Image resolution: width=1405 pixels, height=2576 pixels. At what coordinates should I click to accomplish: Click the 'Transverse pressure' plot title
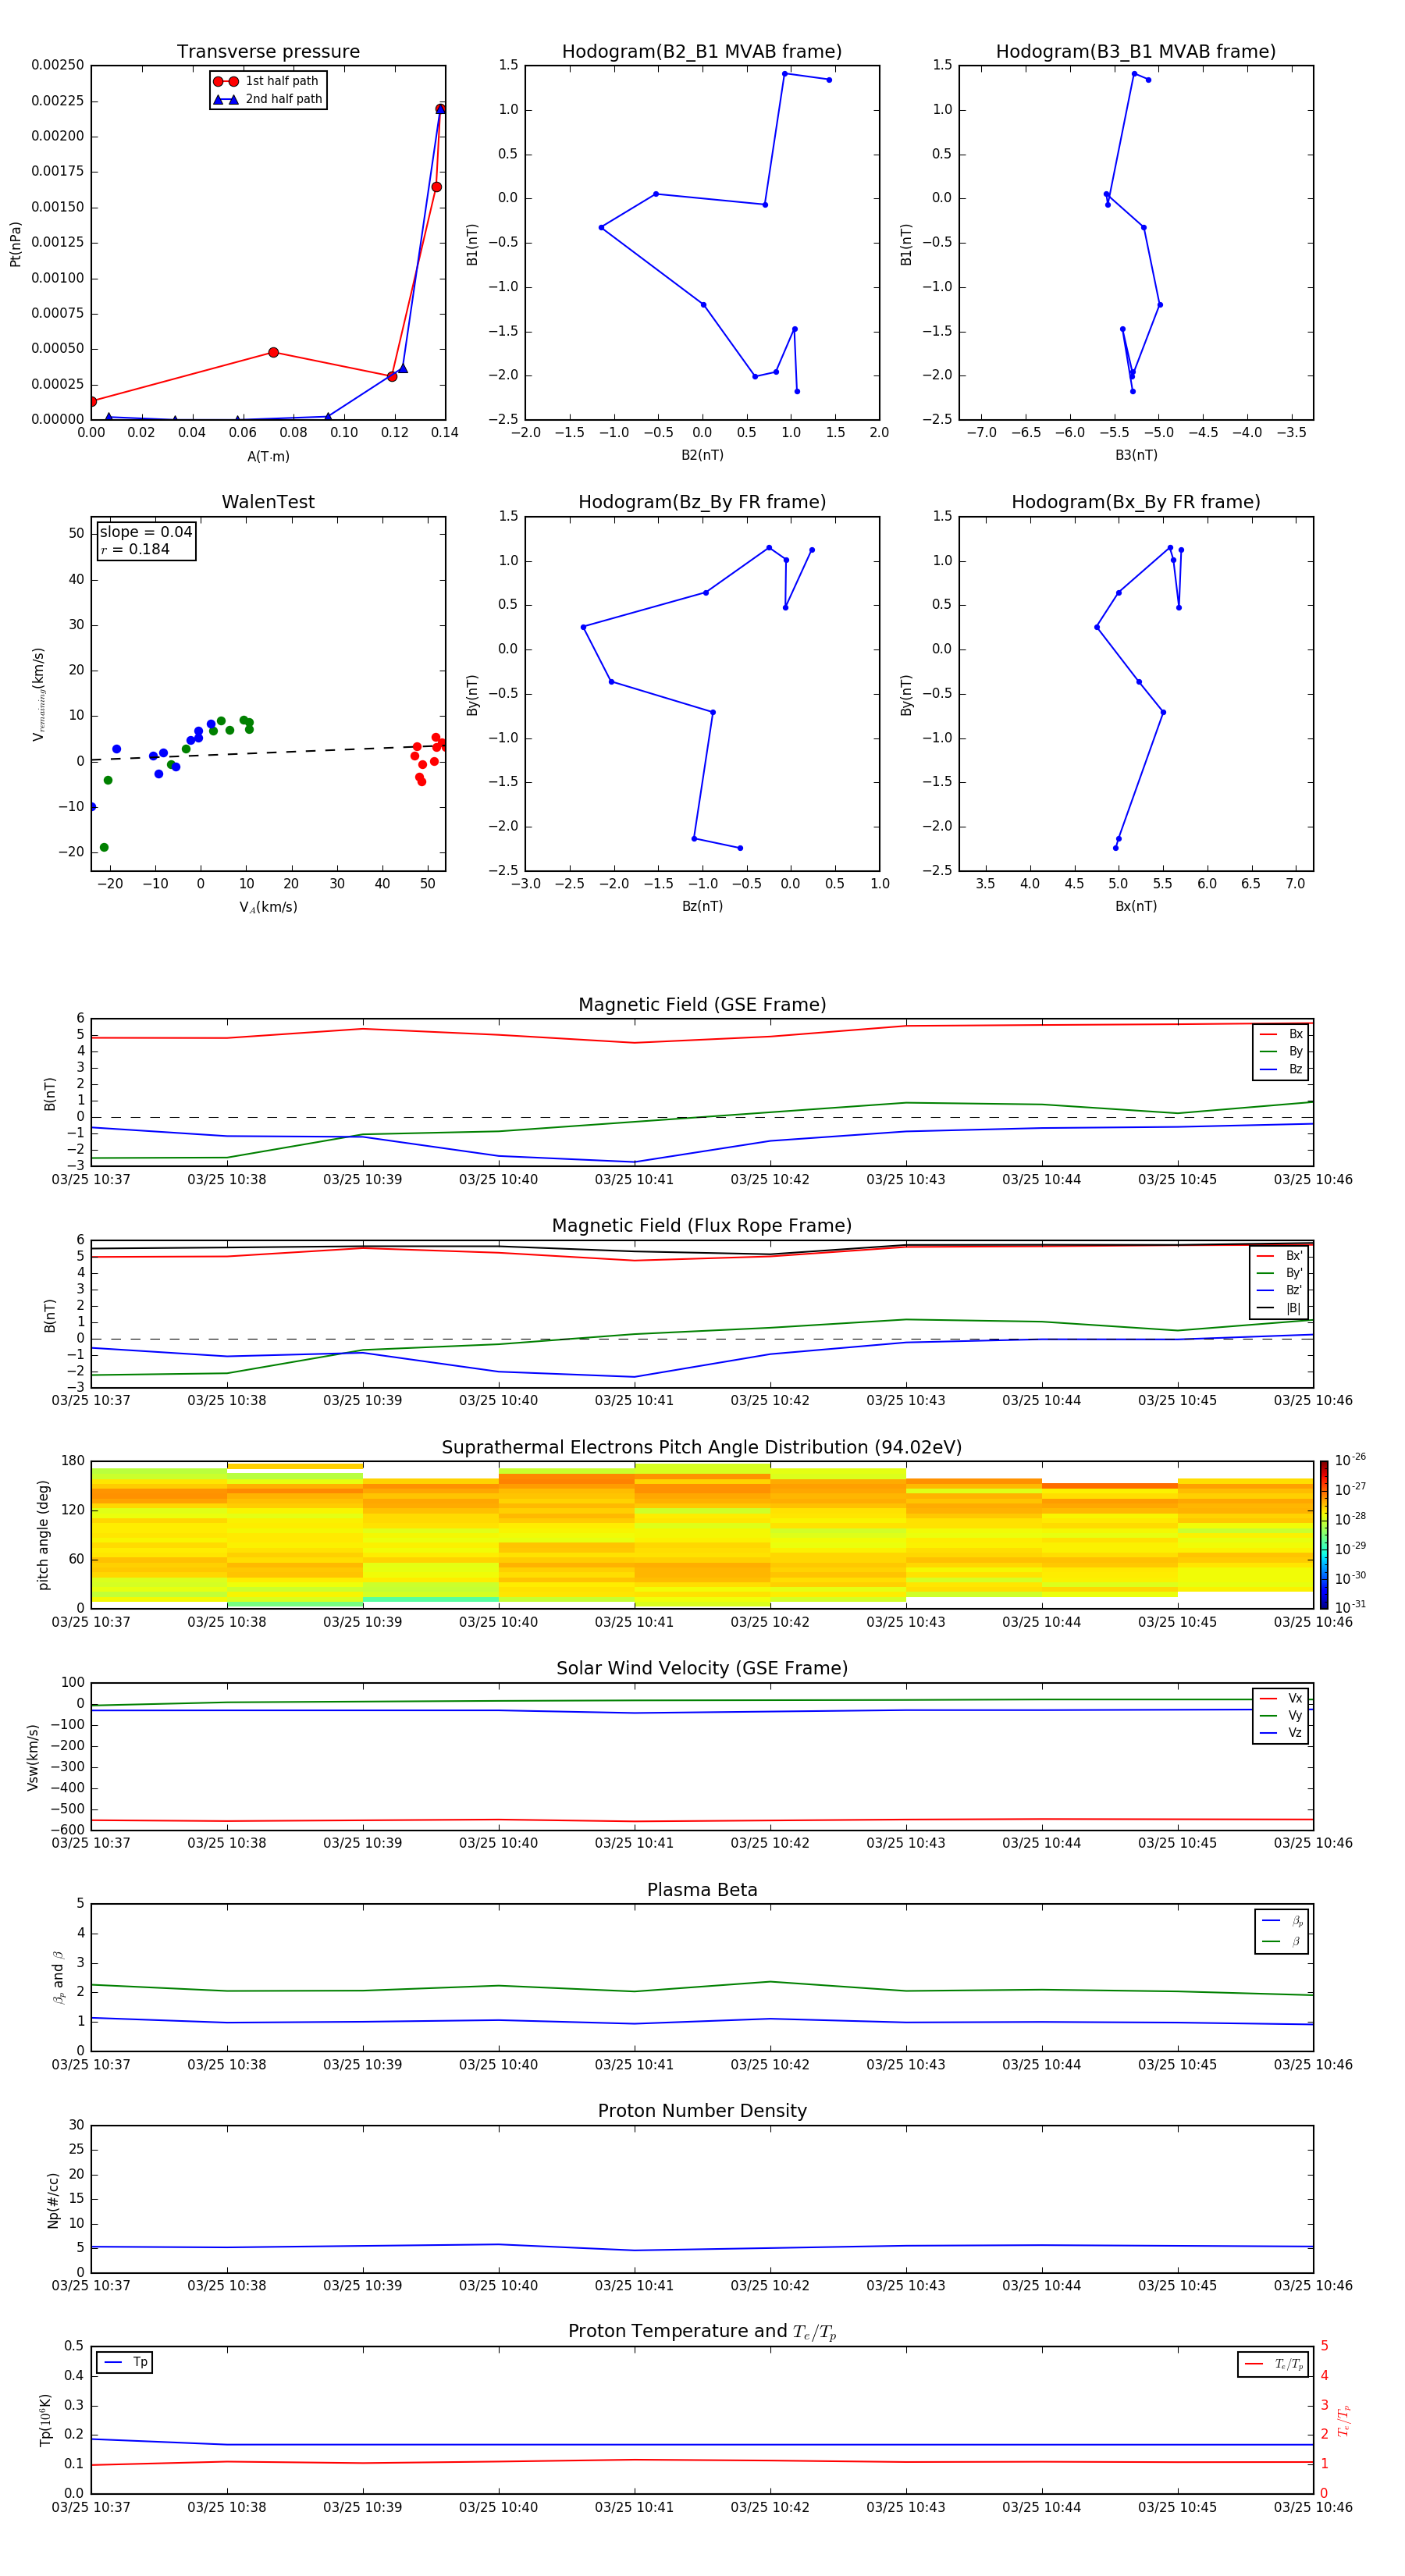268,52
